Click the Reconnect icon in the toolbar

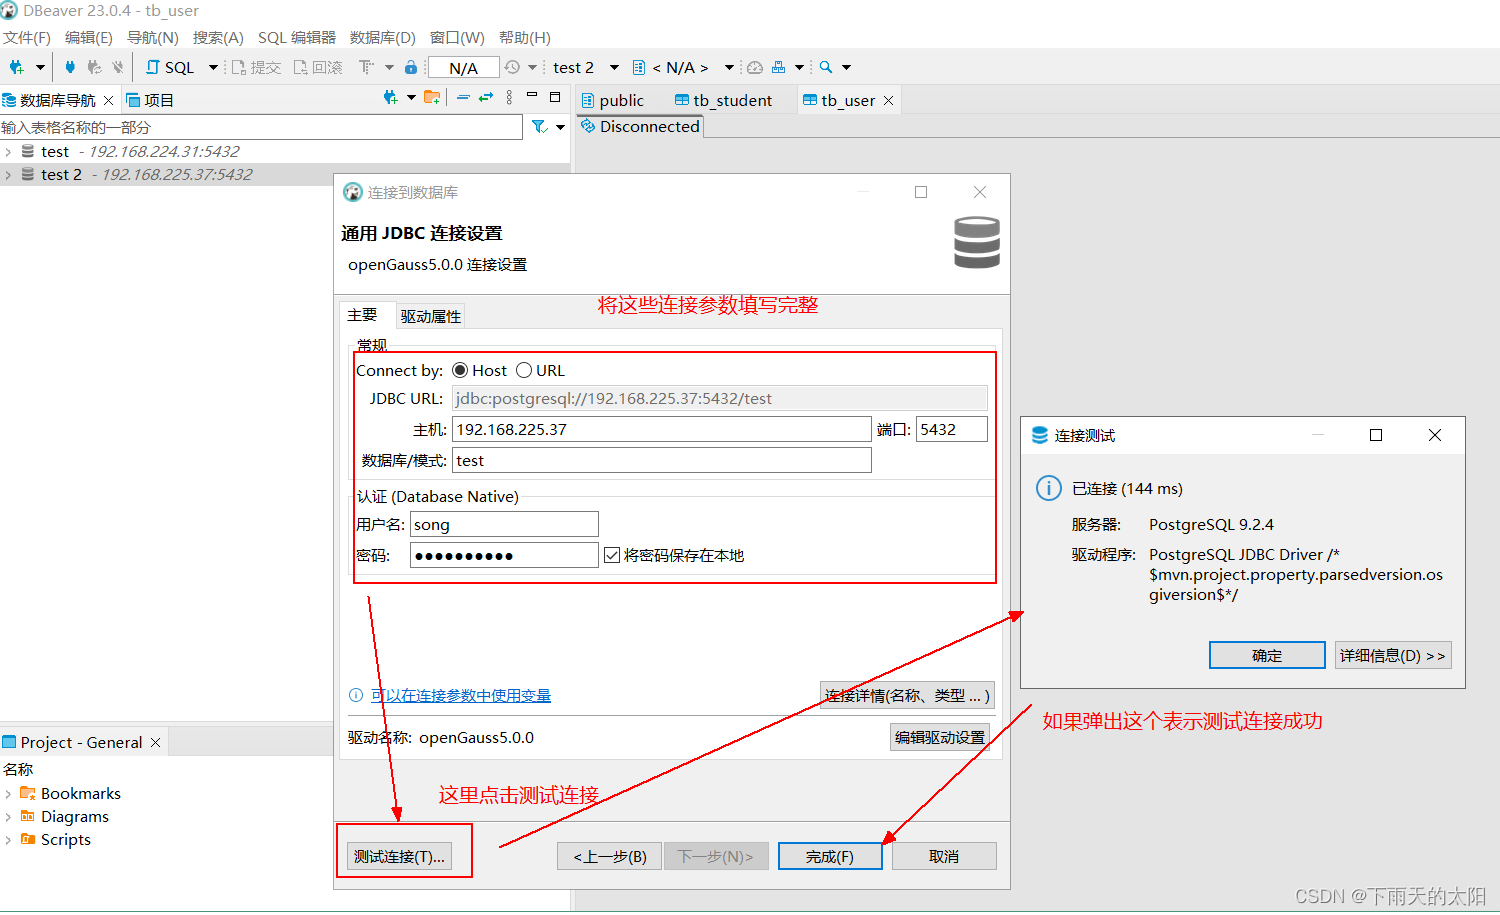click(94, 67)
